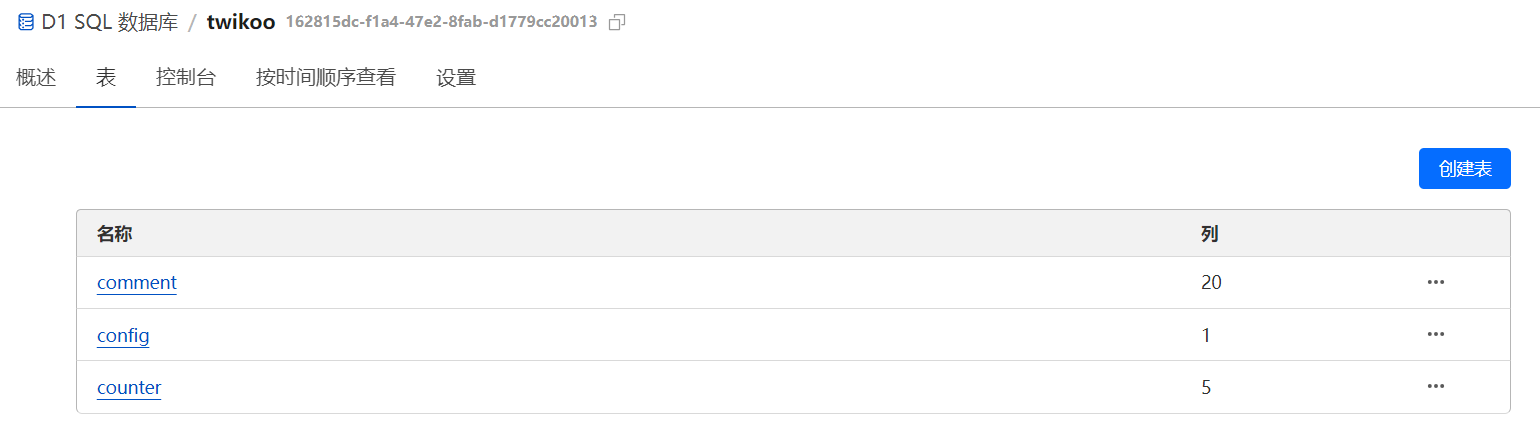The width and height of the screenshot is (1540, 431).
Task: Open the counter table link
Action: pyautogui.click(x=129, y=387)
